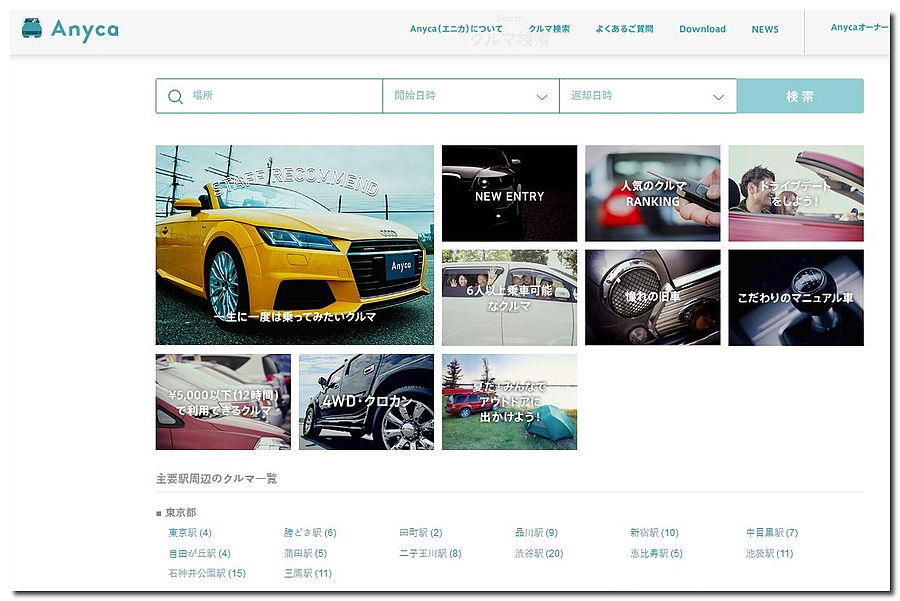The height and width of the screenshot is (601, 900).
Task: Open the STAFF RECOMMEND yellow car banner
Action: point(294,245)
